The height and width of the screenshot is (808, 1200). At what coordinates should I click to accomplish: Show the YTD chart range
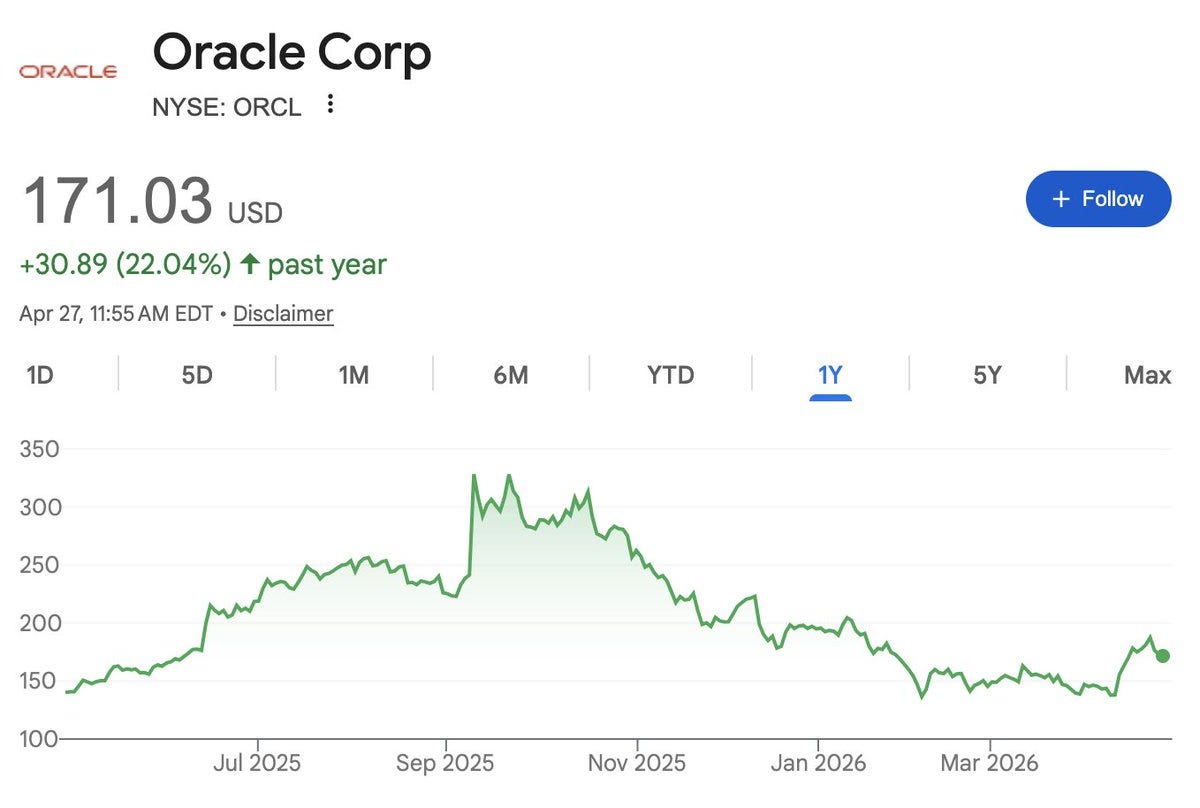point(670,375)
